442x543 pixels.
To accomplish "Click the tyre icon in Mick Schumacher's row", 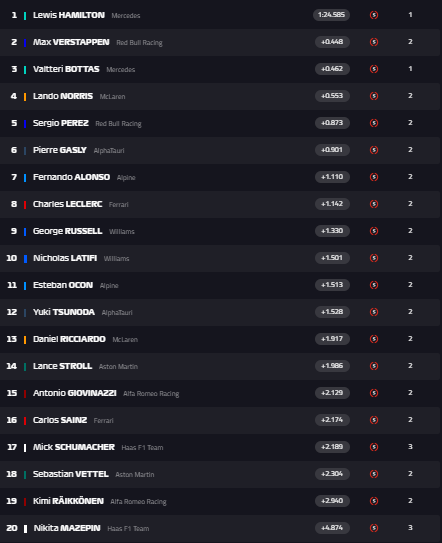I will coord(374,447).
